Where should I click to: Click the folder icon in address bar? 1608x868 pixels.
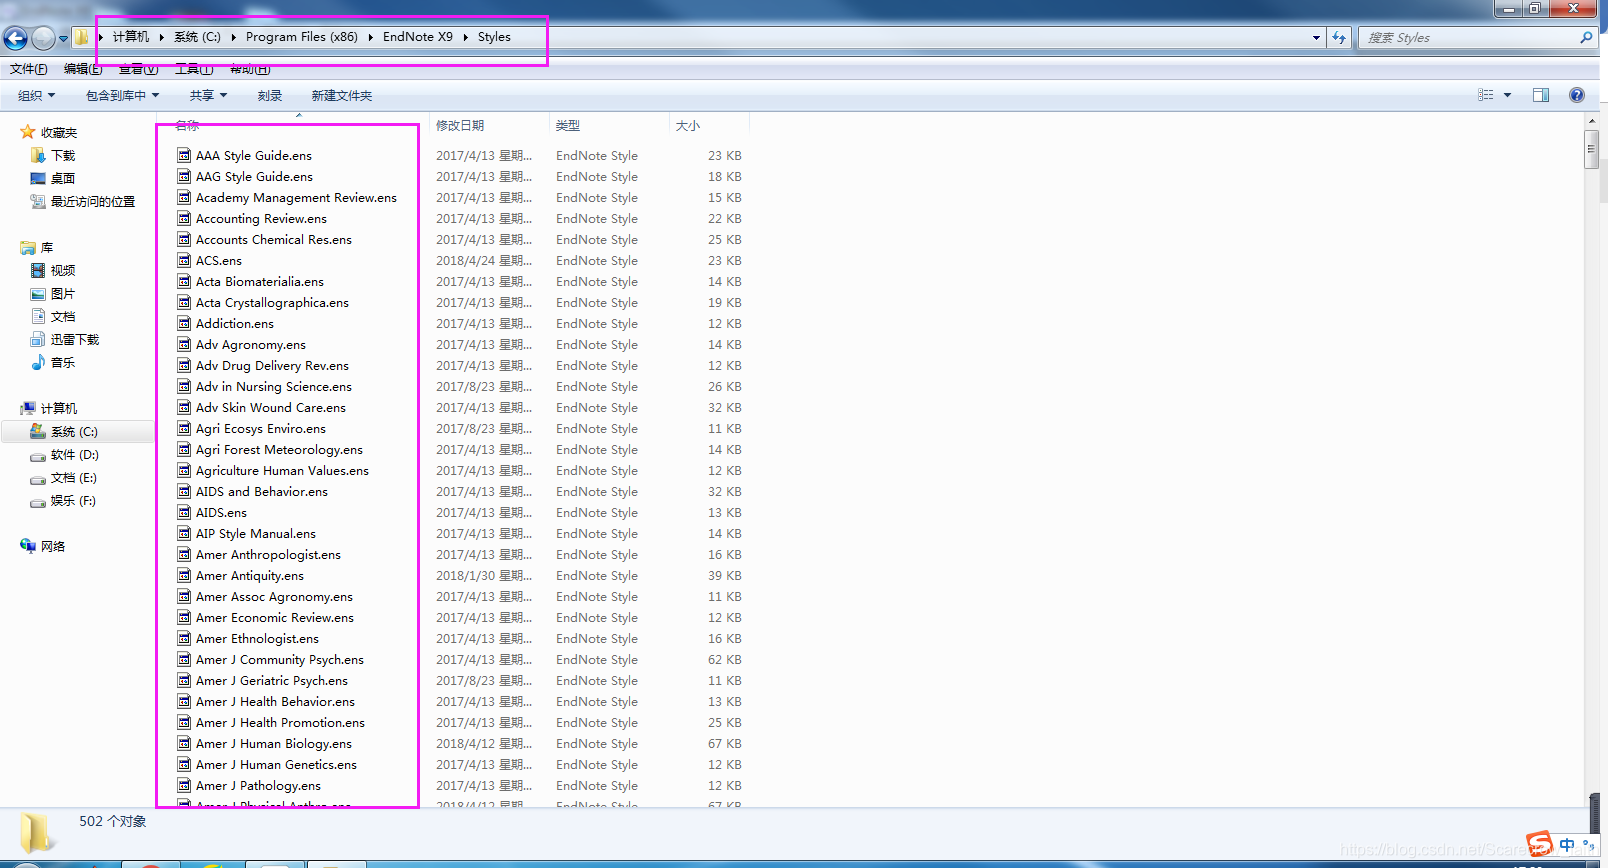[x=82, y=37]
